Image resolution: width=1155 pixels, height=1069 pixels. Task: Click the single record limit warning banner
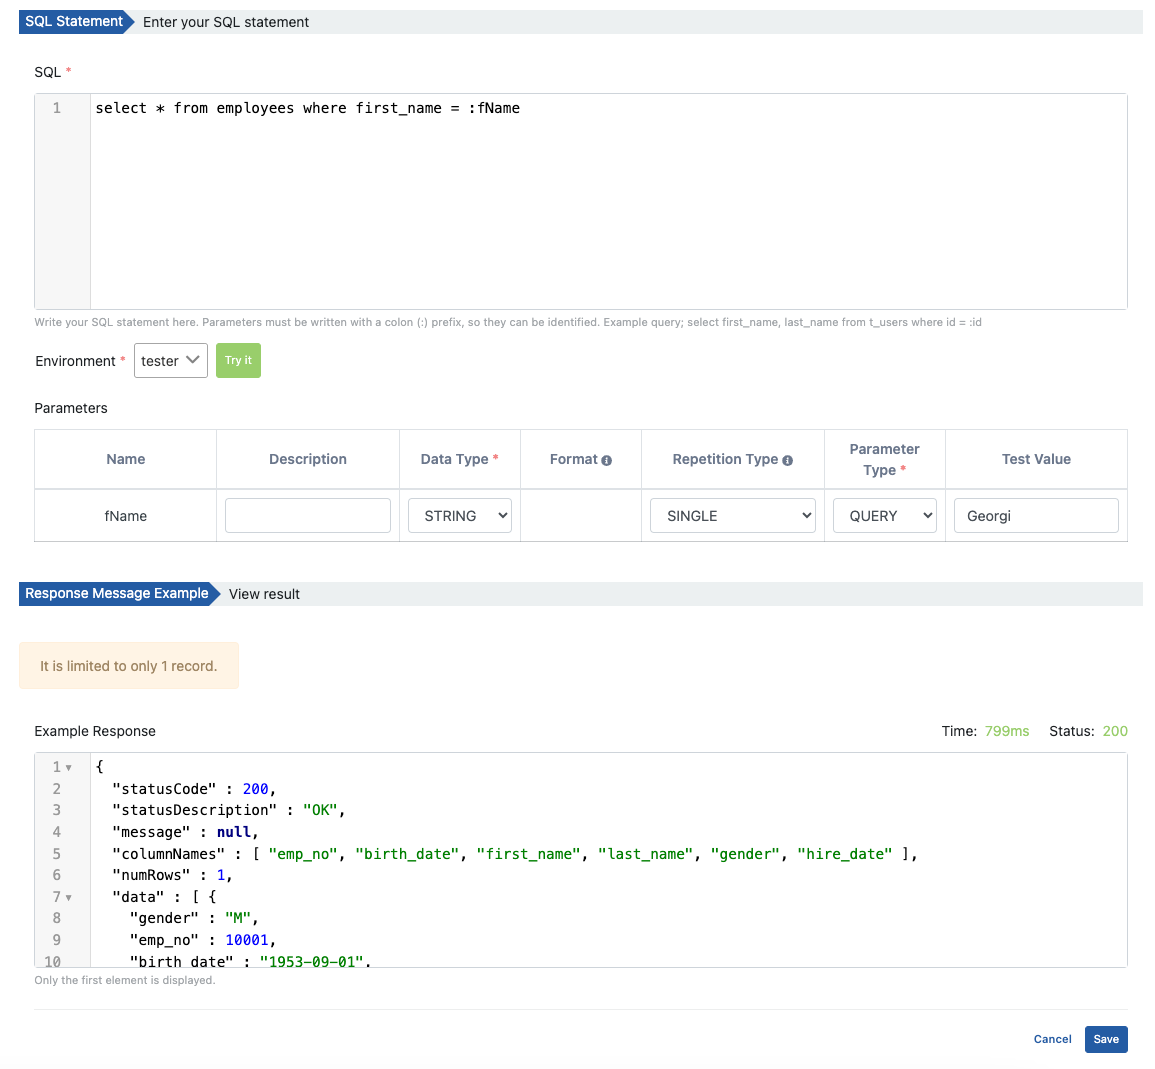click(x=129, y=665)
